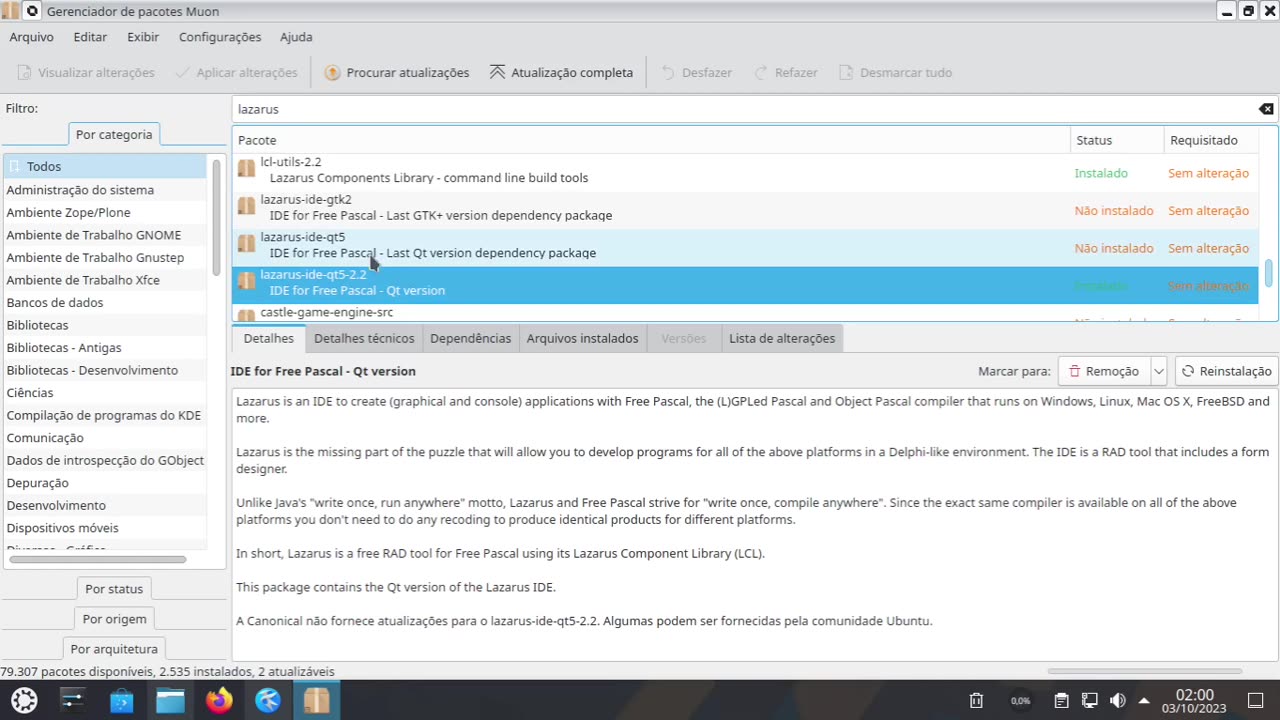Click the category list horizontal scrollbar
The width and height of the screenshot is (1280, 720).
click(x=97, y=559)
